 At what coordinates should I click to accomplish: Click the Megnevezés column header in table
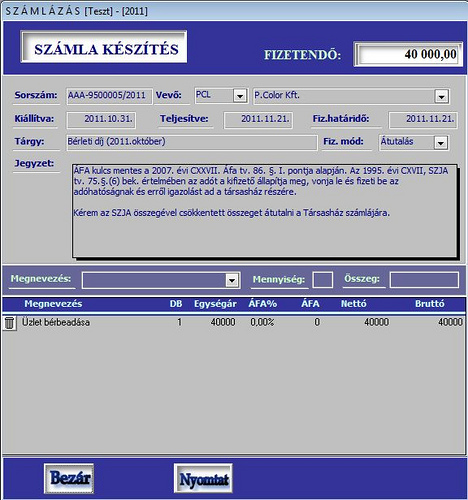point(53,304)
